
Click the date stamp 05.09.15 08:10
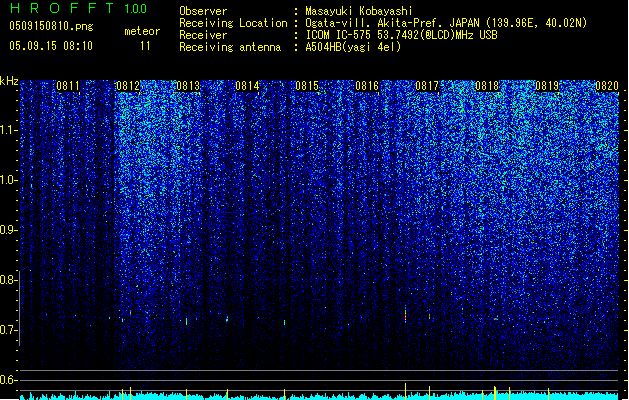(51, 46)
